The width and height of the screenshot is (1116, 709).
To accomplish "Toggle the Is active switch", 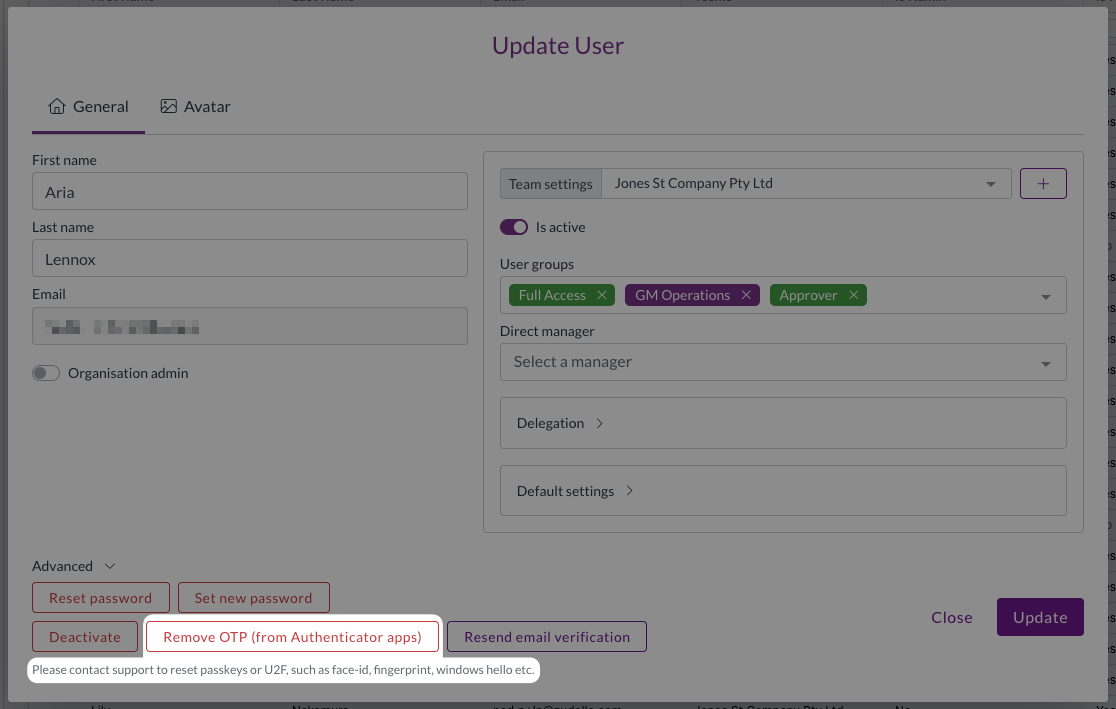I will pos(514,227).
